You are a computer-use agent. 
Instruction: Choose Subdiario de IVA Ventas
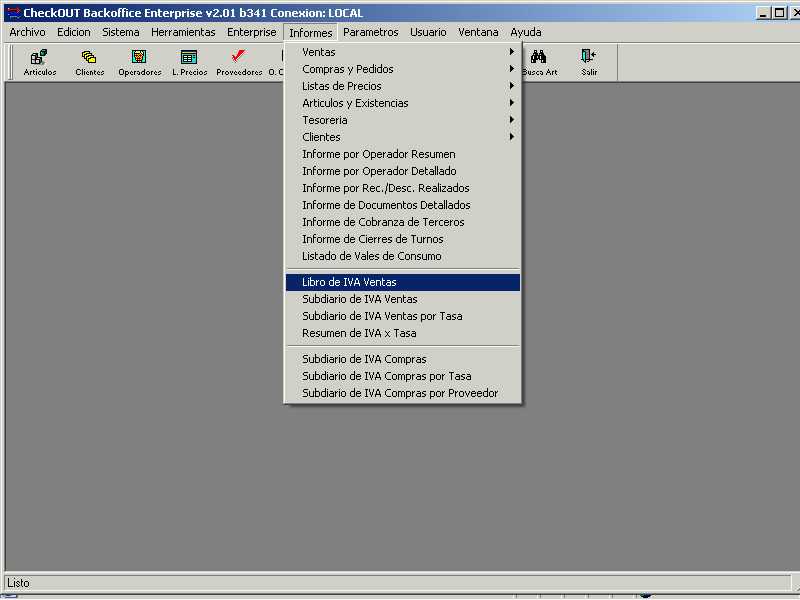[x=403, y=299]
